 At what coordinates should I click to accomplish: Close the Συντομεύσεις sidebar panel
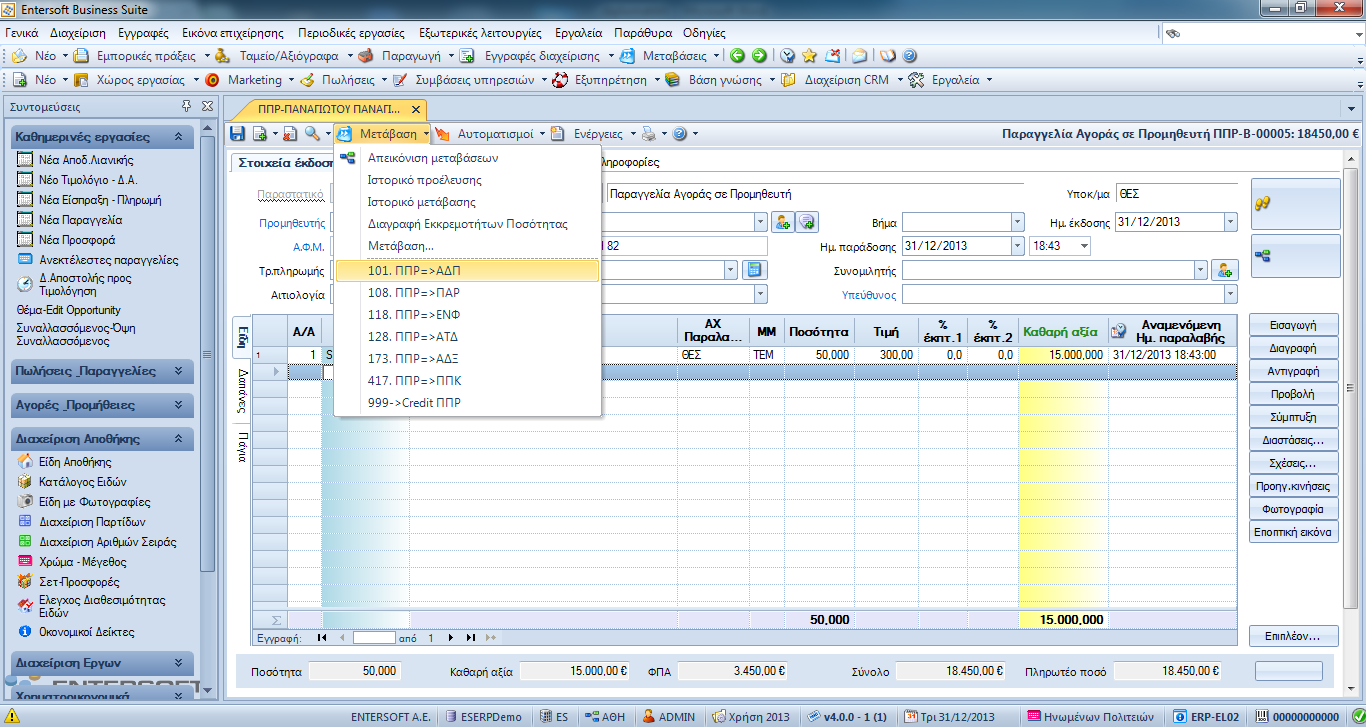pyautogui.click(x=207, y=106)
